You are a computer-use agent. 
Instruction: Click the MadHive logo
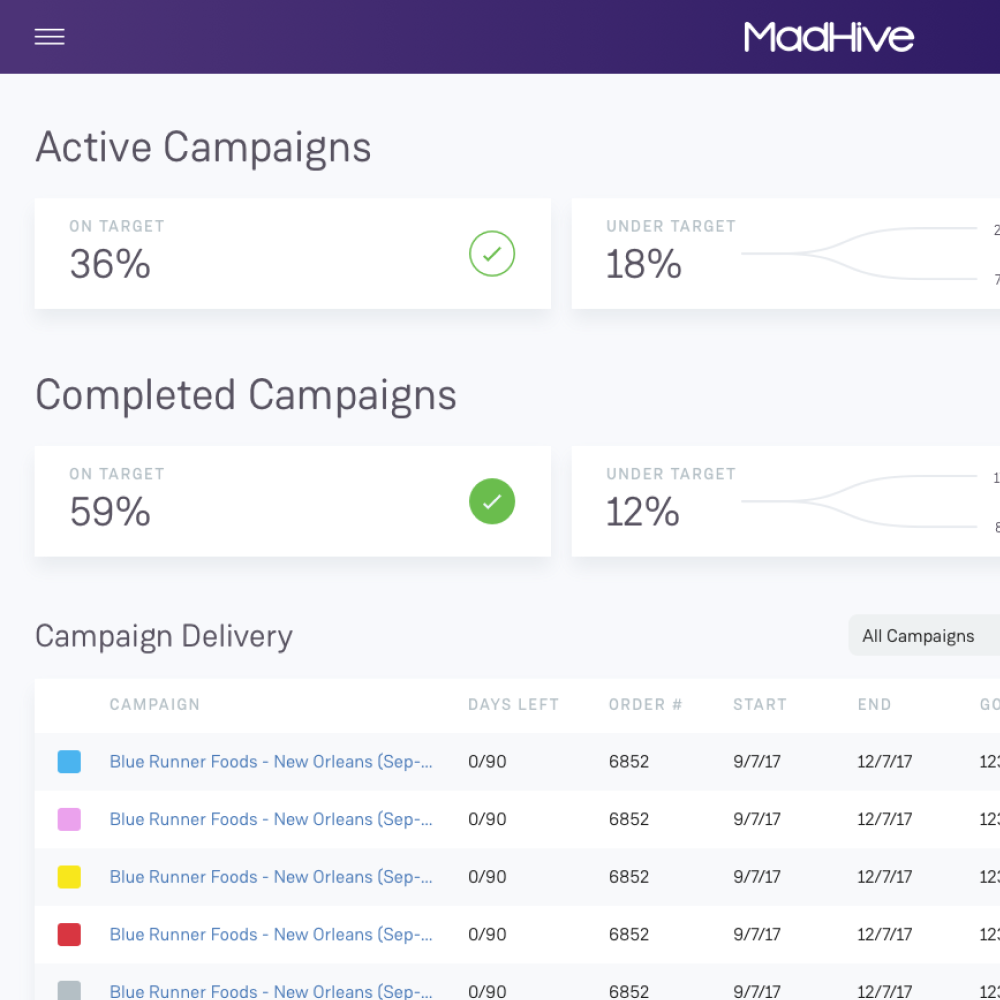click(x=828, y=37)
